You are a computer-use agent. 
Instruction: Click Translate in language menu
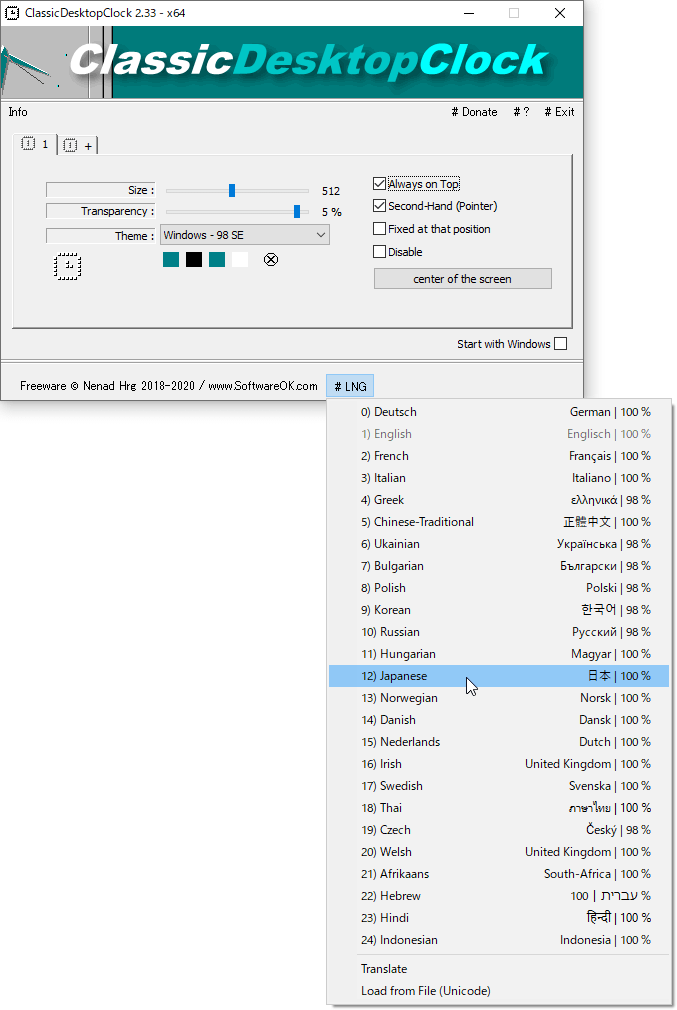click(499, 969)
